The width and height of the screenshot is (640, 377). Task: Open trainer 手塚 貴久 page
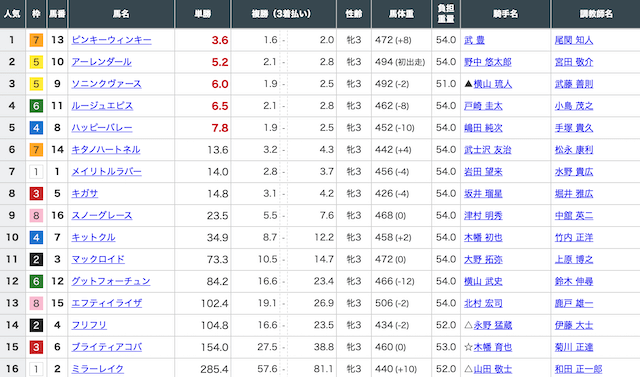click(x=574, y=128)
